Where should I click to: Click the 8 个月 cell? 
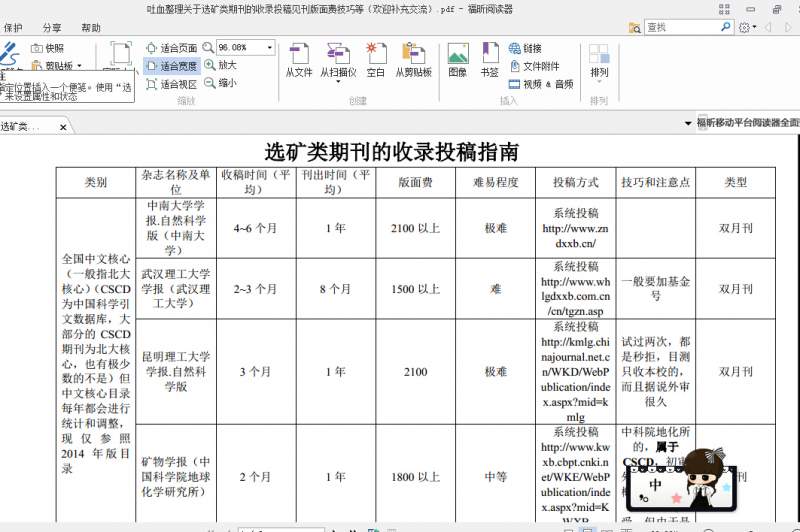pos(335,289)
